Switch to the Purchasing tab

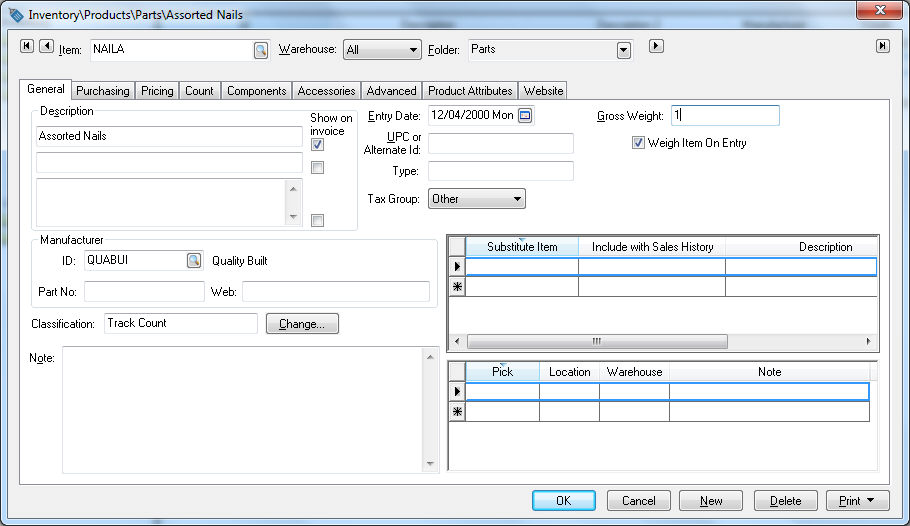click(103, 91)
